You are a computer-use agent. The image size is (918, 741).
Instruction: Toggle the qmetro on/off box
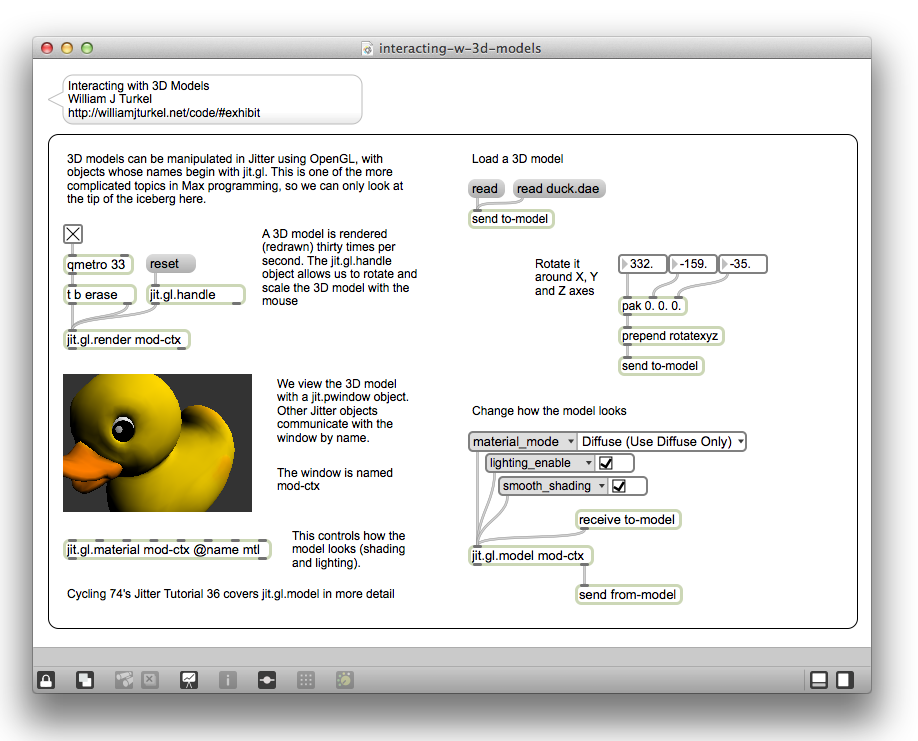73,234
